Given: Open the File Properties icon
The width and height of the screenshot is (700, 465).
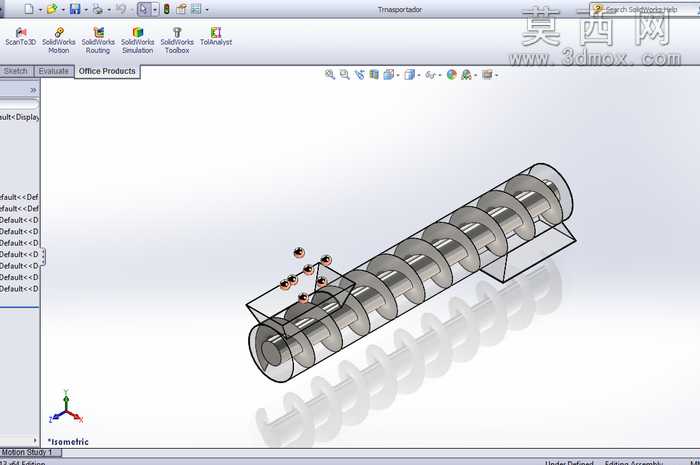Looking at the screenshot, I should 181,9.
